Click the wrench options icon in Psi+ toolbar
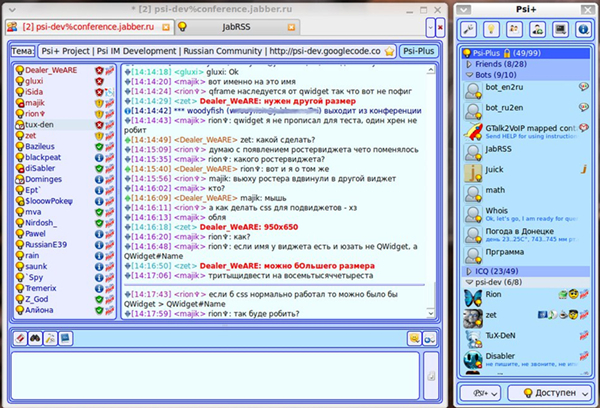 coord(468,29)
